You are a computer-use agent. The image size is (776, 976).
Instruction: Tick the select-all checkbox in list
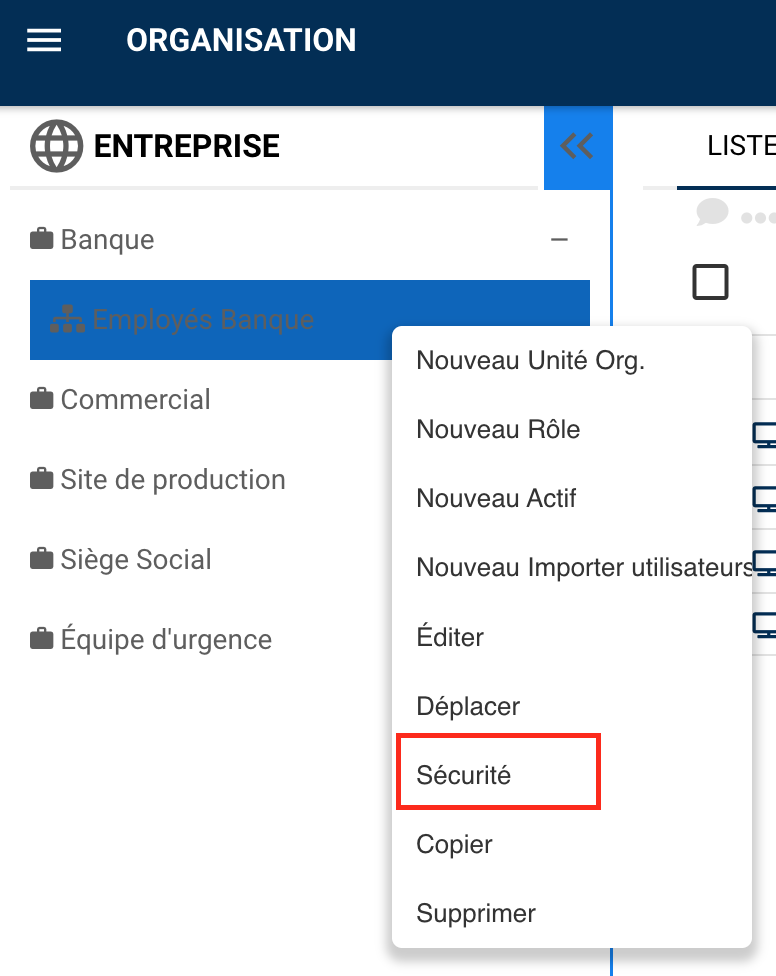[x=710, y=282]
